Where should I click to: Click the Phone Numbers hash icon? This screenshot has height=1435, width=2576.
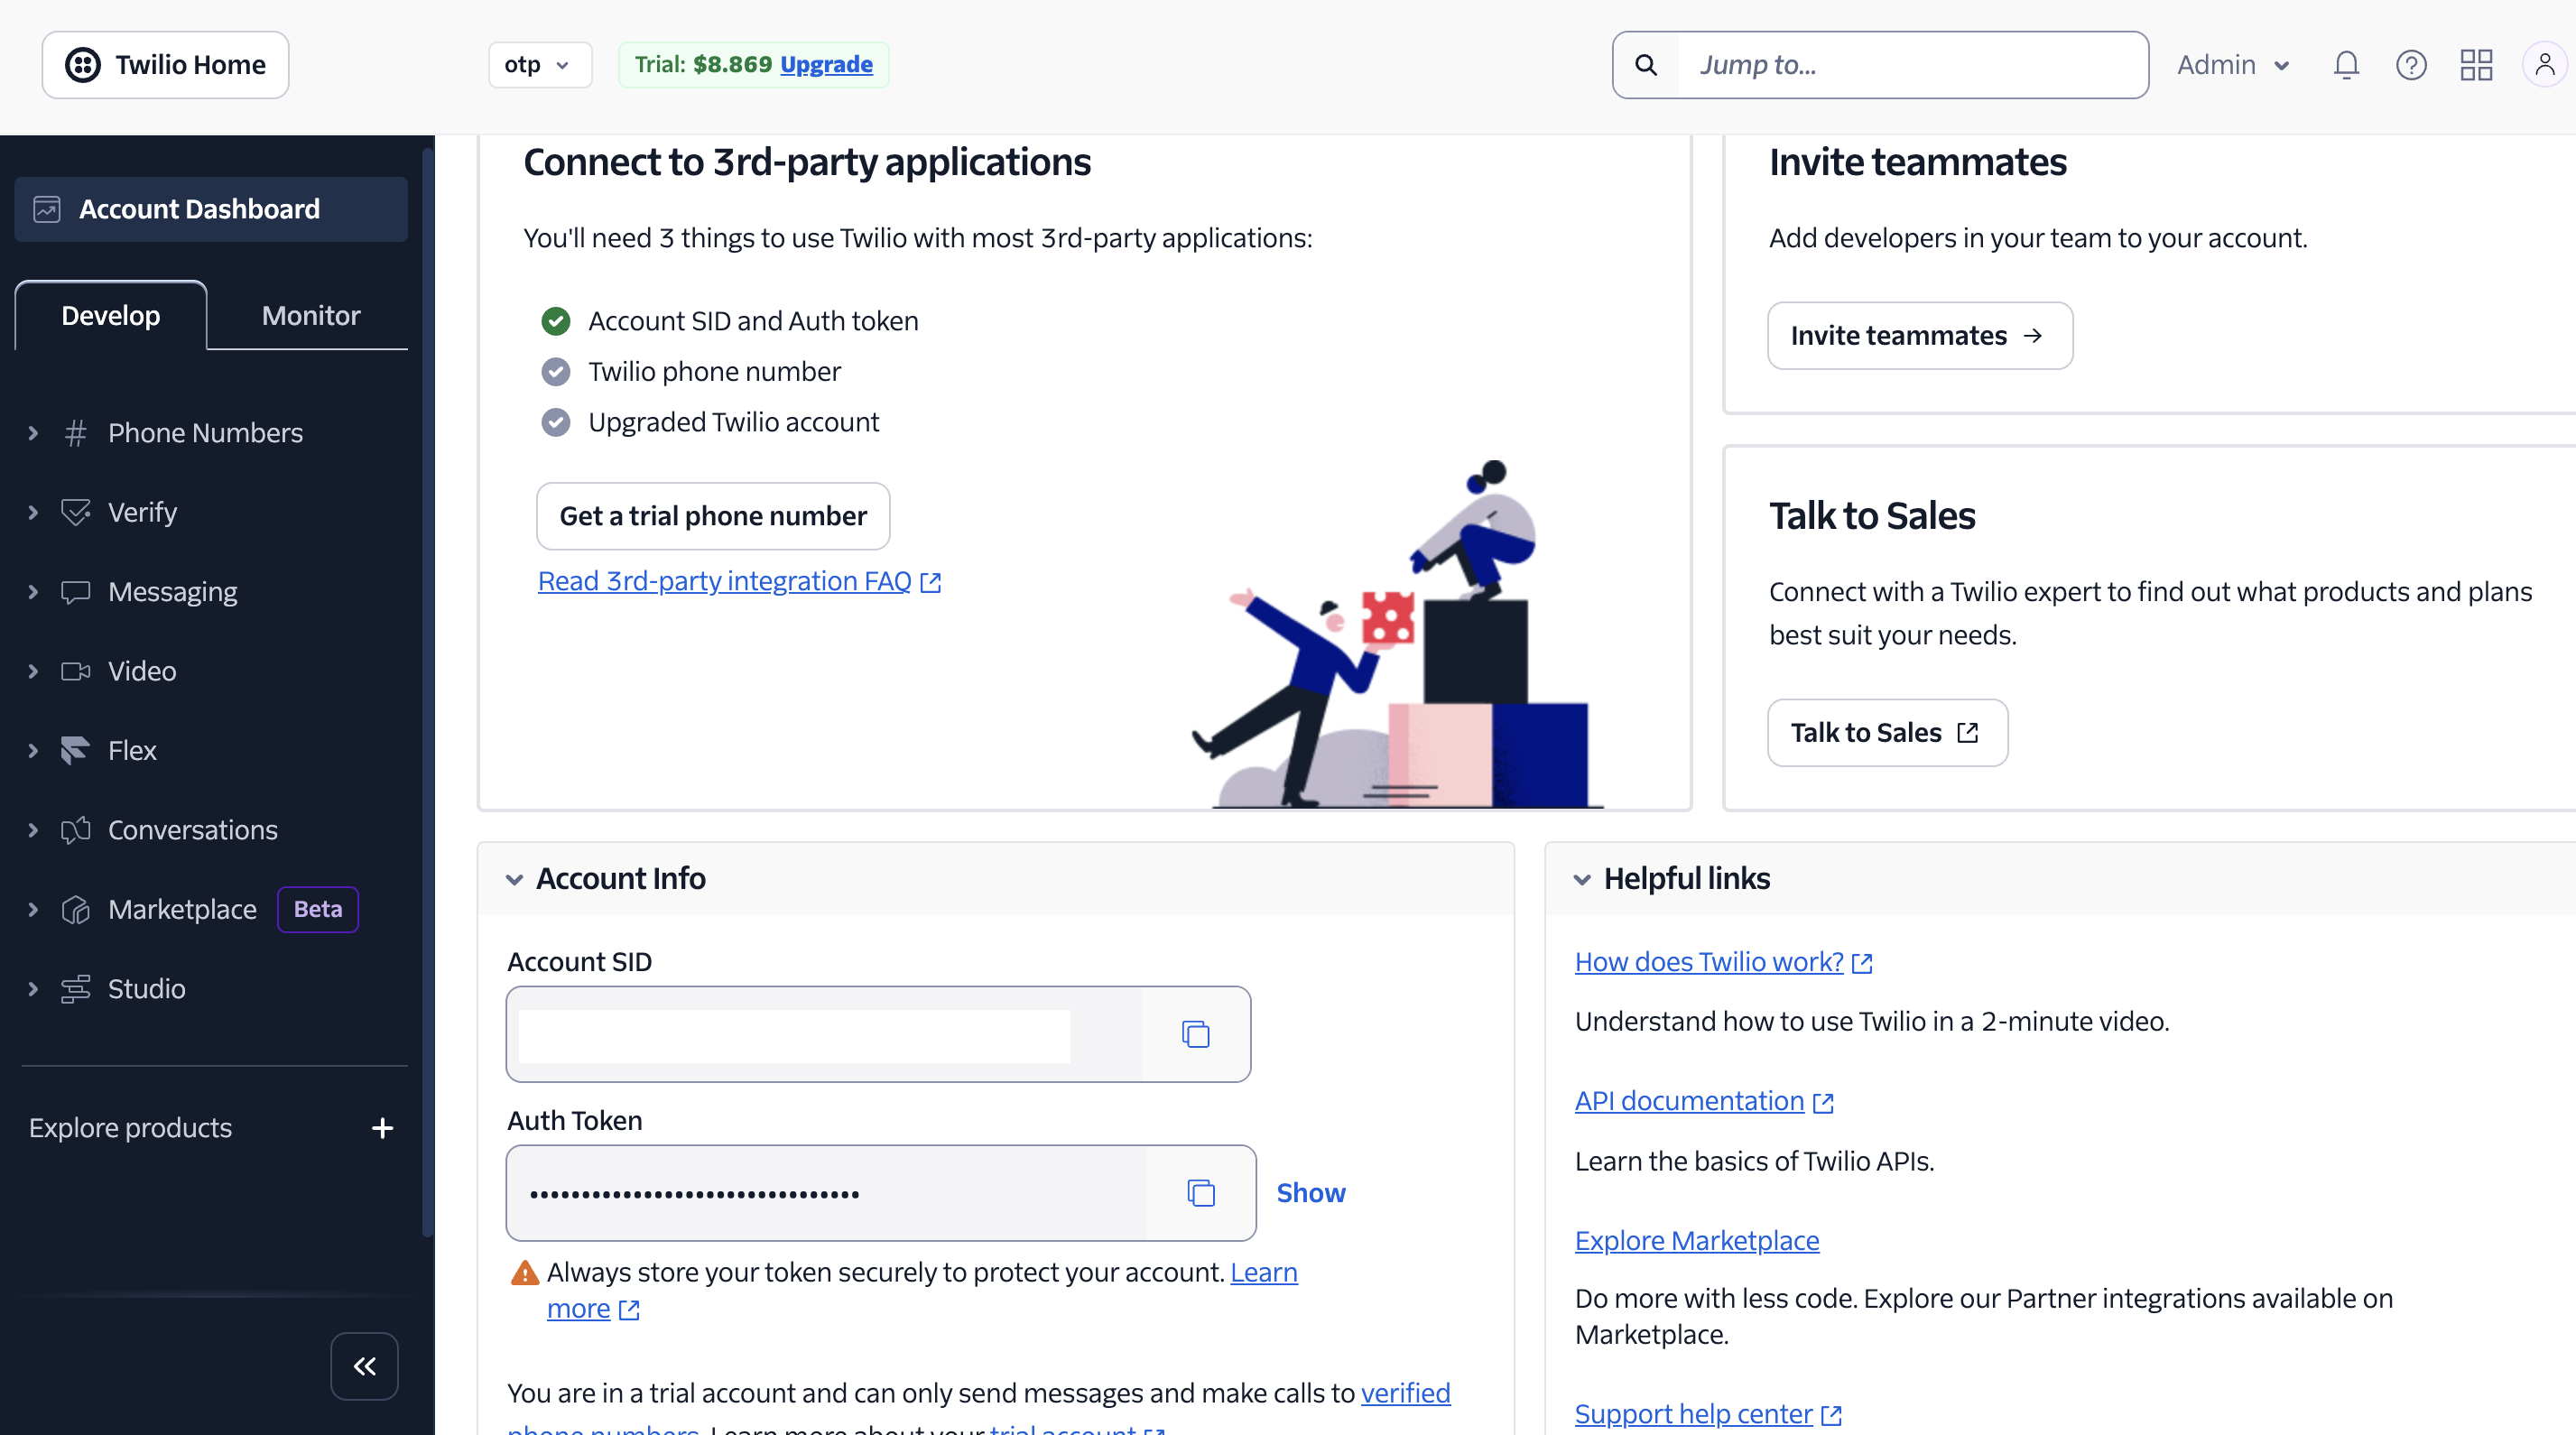(x=75, y=433)
